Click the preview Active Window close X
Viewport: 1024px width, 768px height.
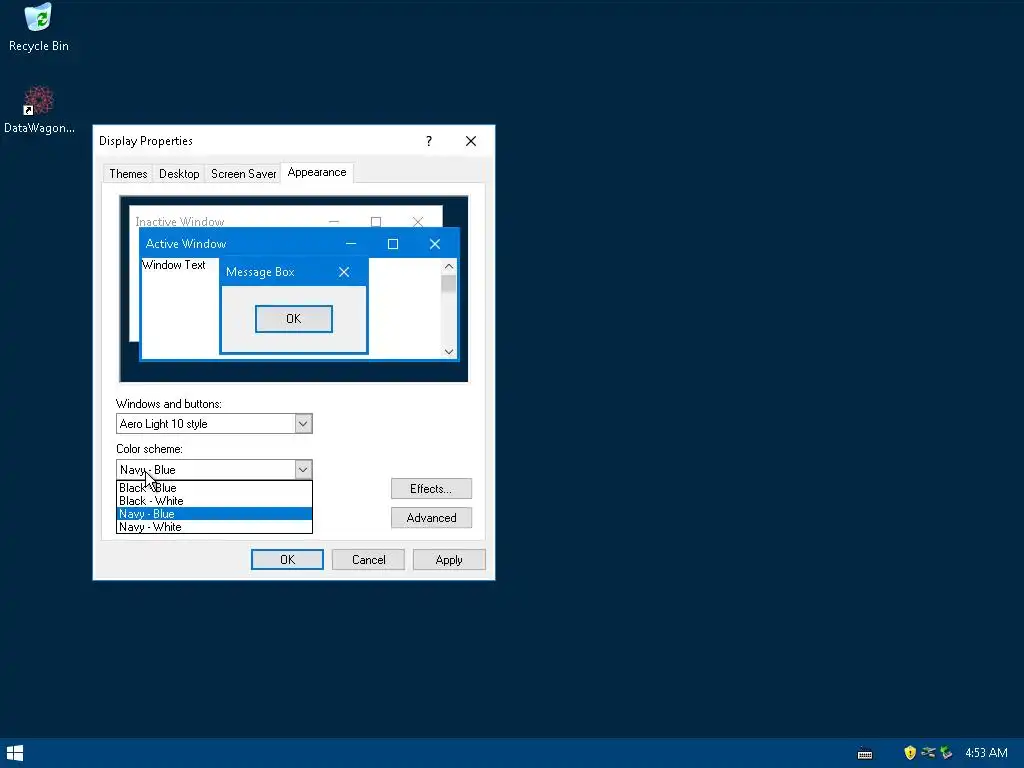(434, 244)
